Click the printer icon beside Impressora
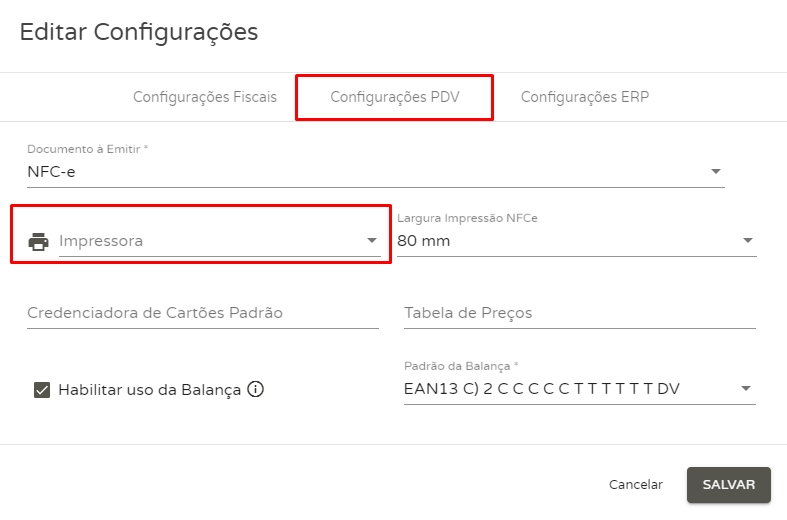This screenshot has height=520, width=787. (x=38, y=241)
